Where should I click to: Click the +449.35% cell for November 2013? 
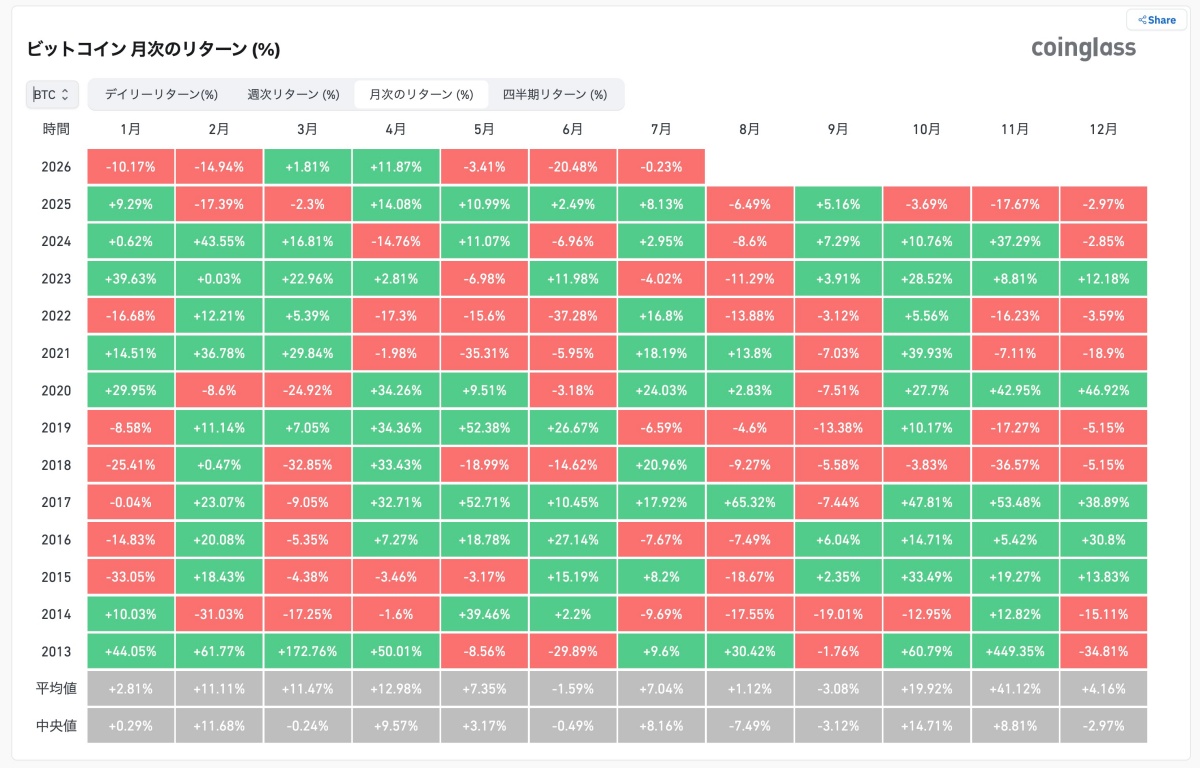click(x=1015, y=651)
